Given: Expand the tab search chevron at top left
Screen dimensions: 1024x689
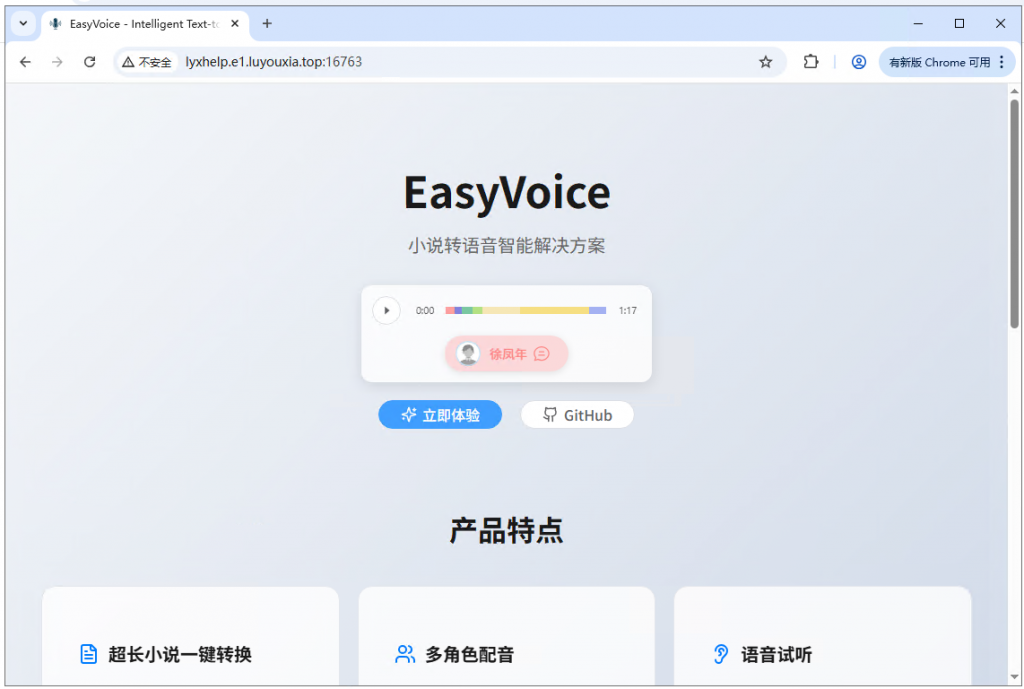Looking at the screenshot, I should 22,23.
